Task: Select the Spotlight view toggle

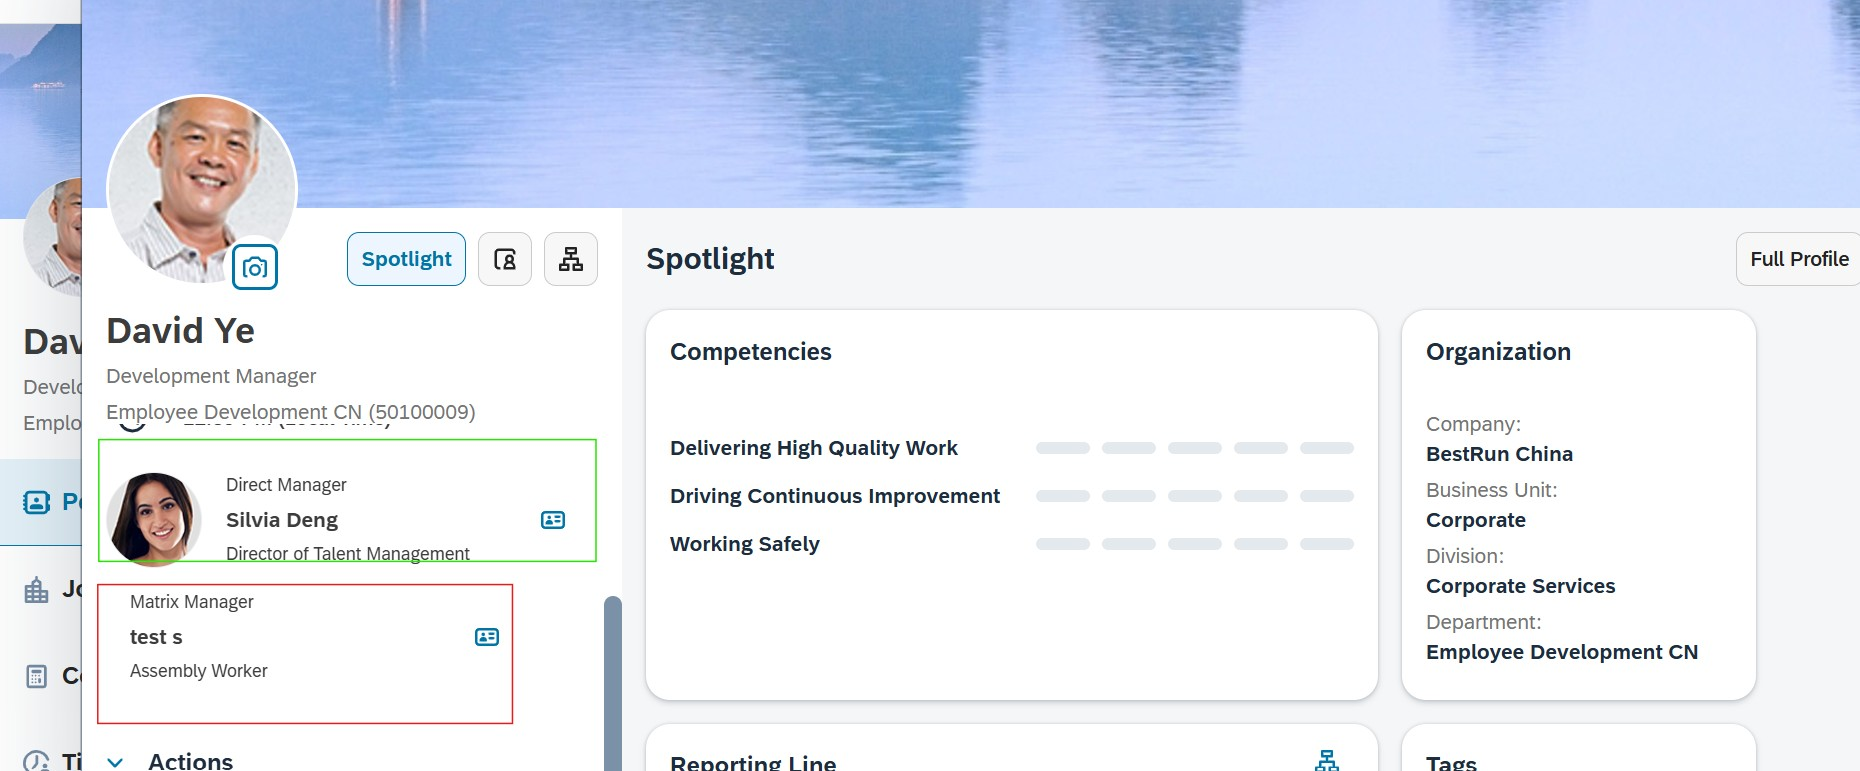Action: click(x=406, y=259)
